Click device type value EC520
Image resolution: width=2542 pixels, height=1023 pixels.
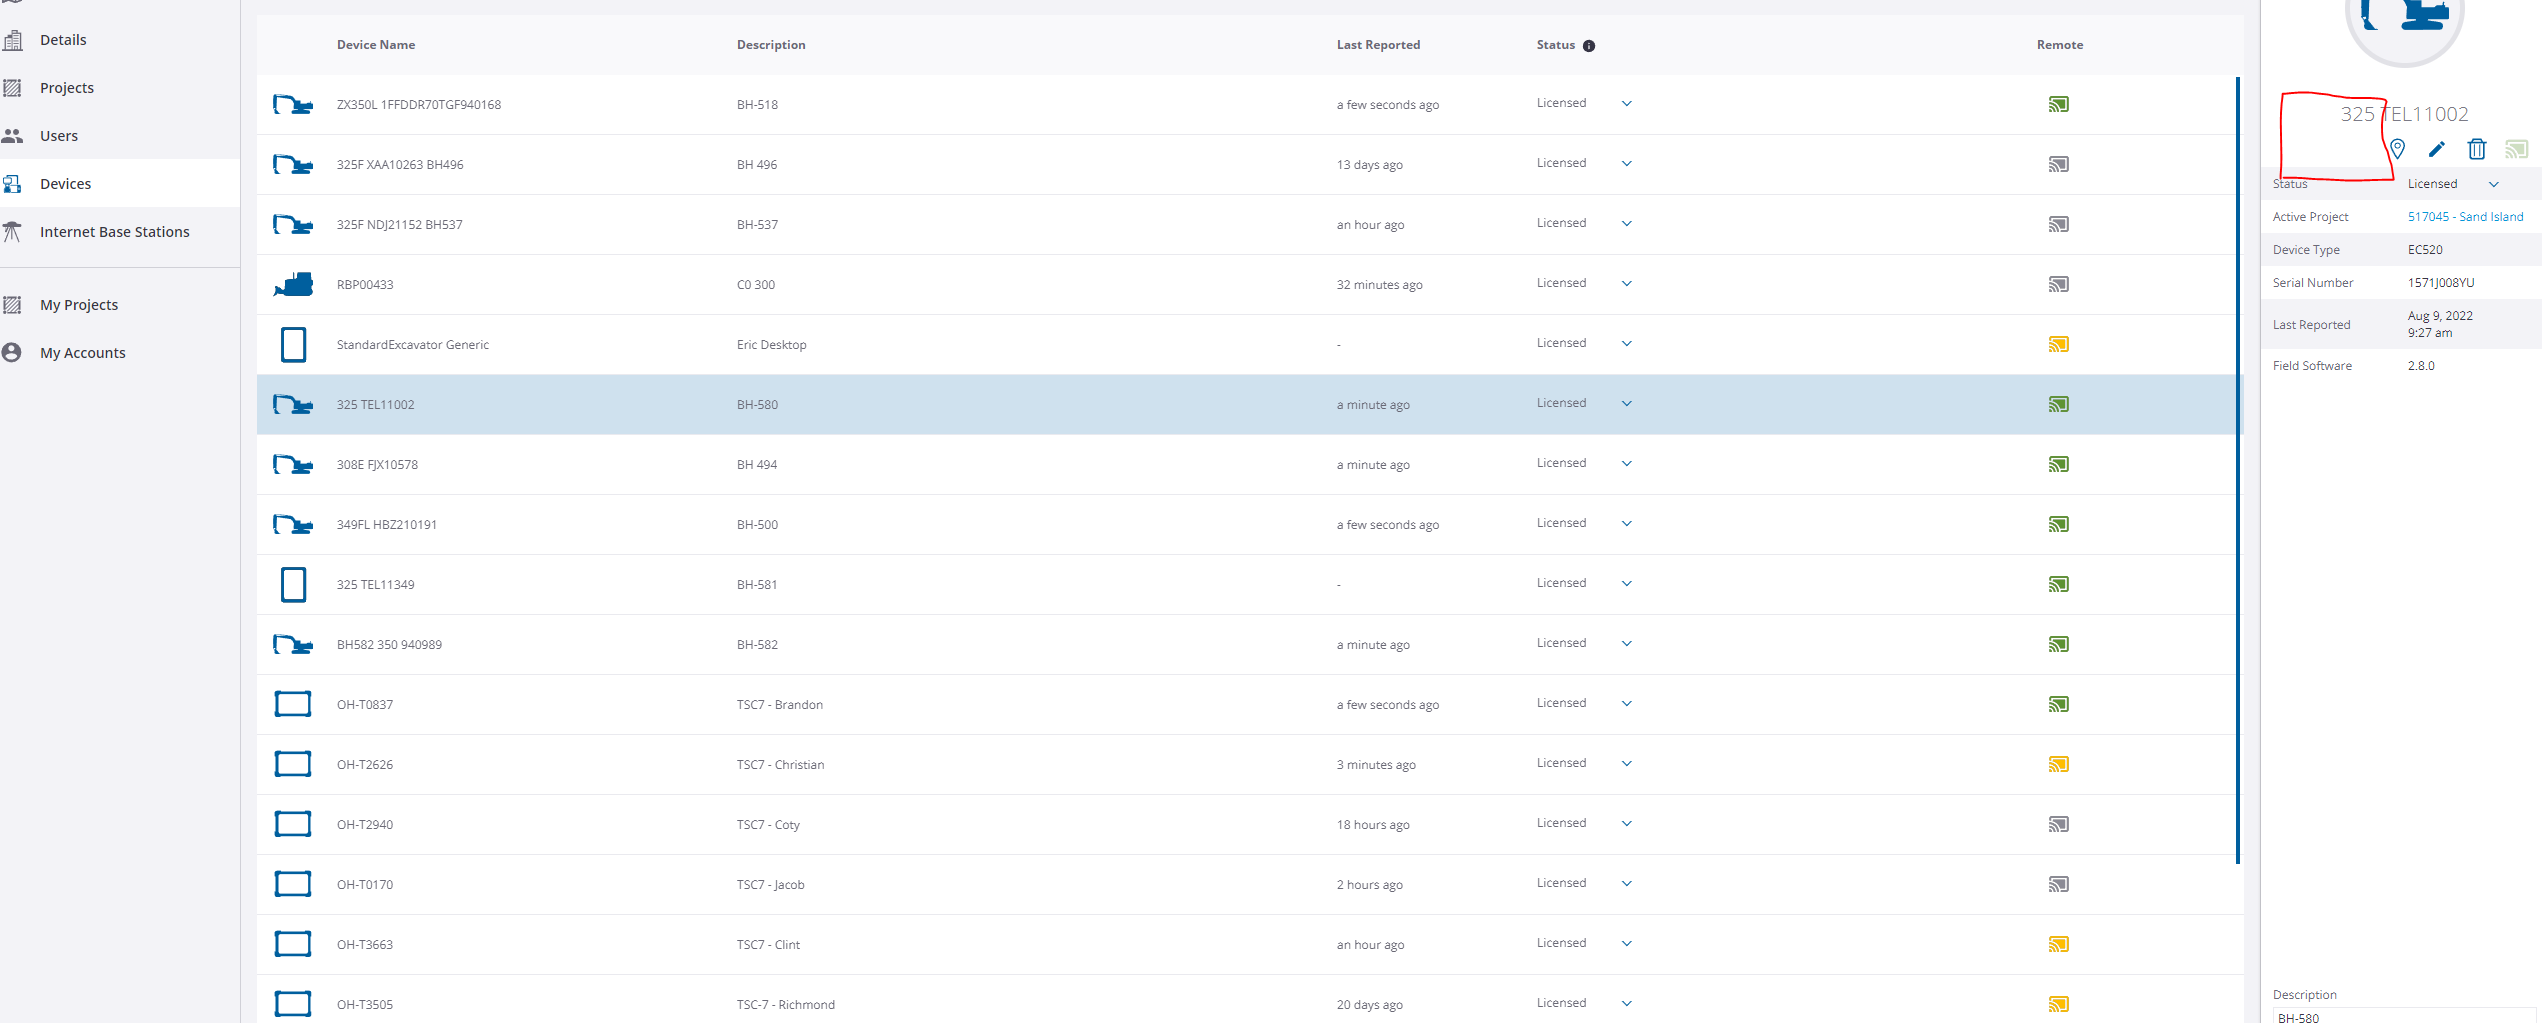2425,250
